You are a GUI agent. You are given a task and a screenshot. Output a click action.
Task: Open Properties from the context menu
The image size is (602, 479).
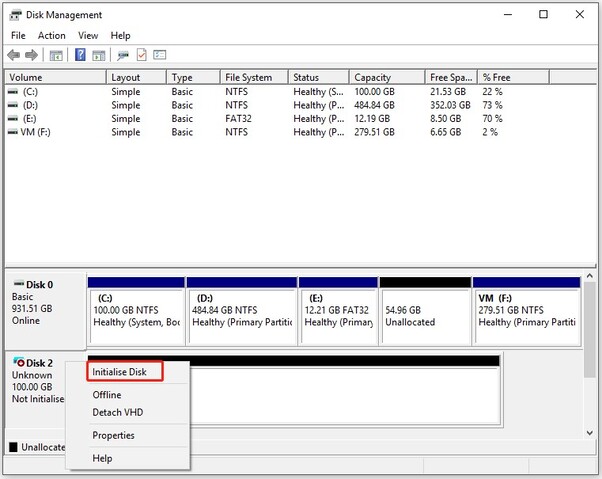coord(113,435)
